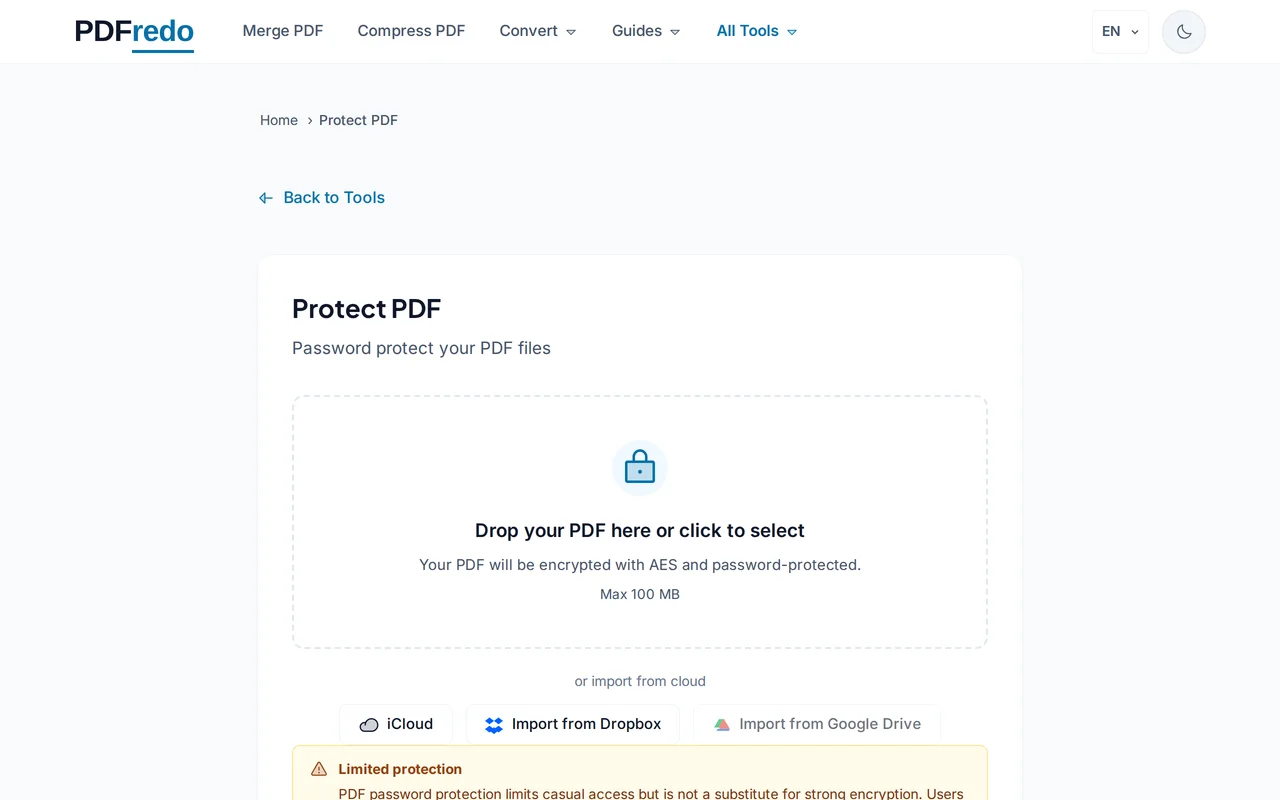Click the warning triangle in Limited protection notice
The width and height of the screenshot is (1280, 800).
pyautogui.click(x=318, y=768)
